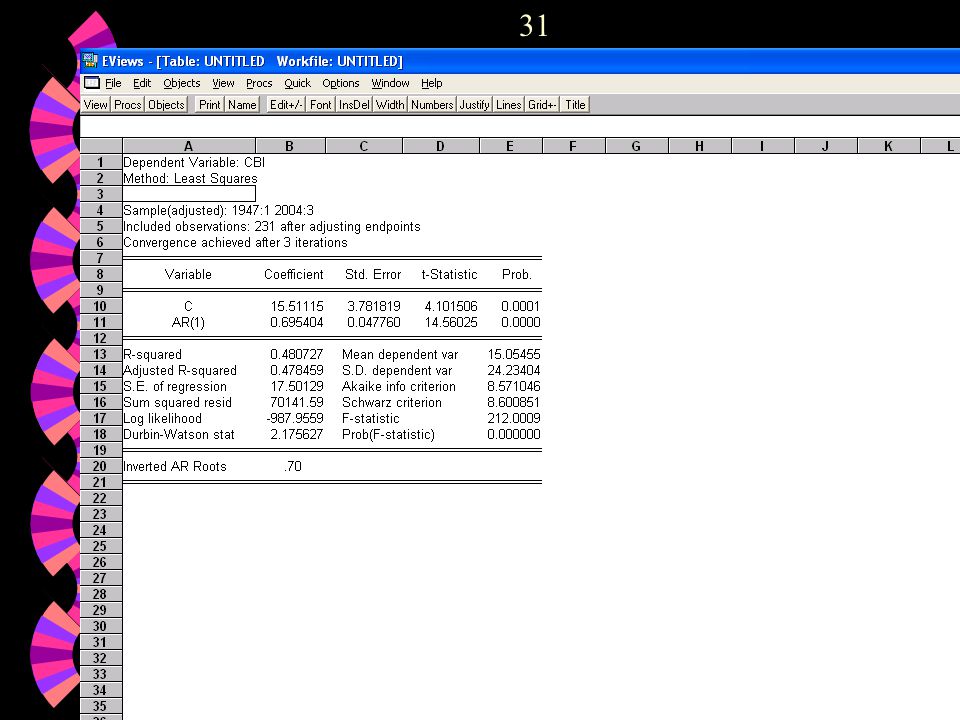This screenshot has width=960, height=720.
Task: Select row 8 header
Action: click(100, 274)
